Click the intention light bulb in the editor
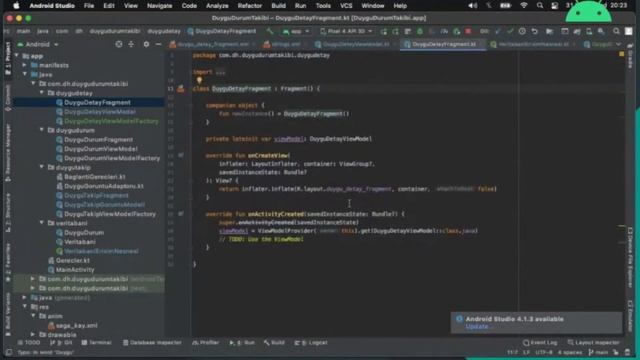 pyautogui.click(x=199, y=80)
